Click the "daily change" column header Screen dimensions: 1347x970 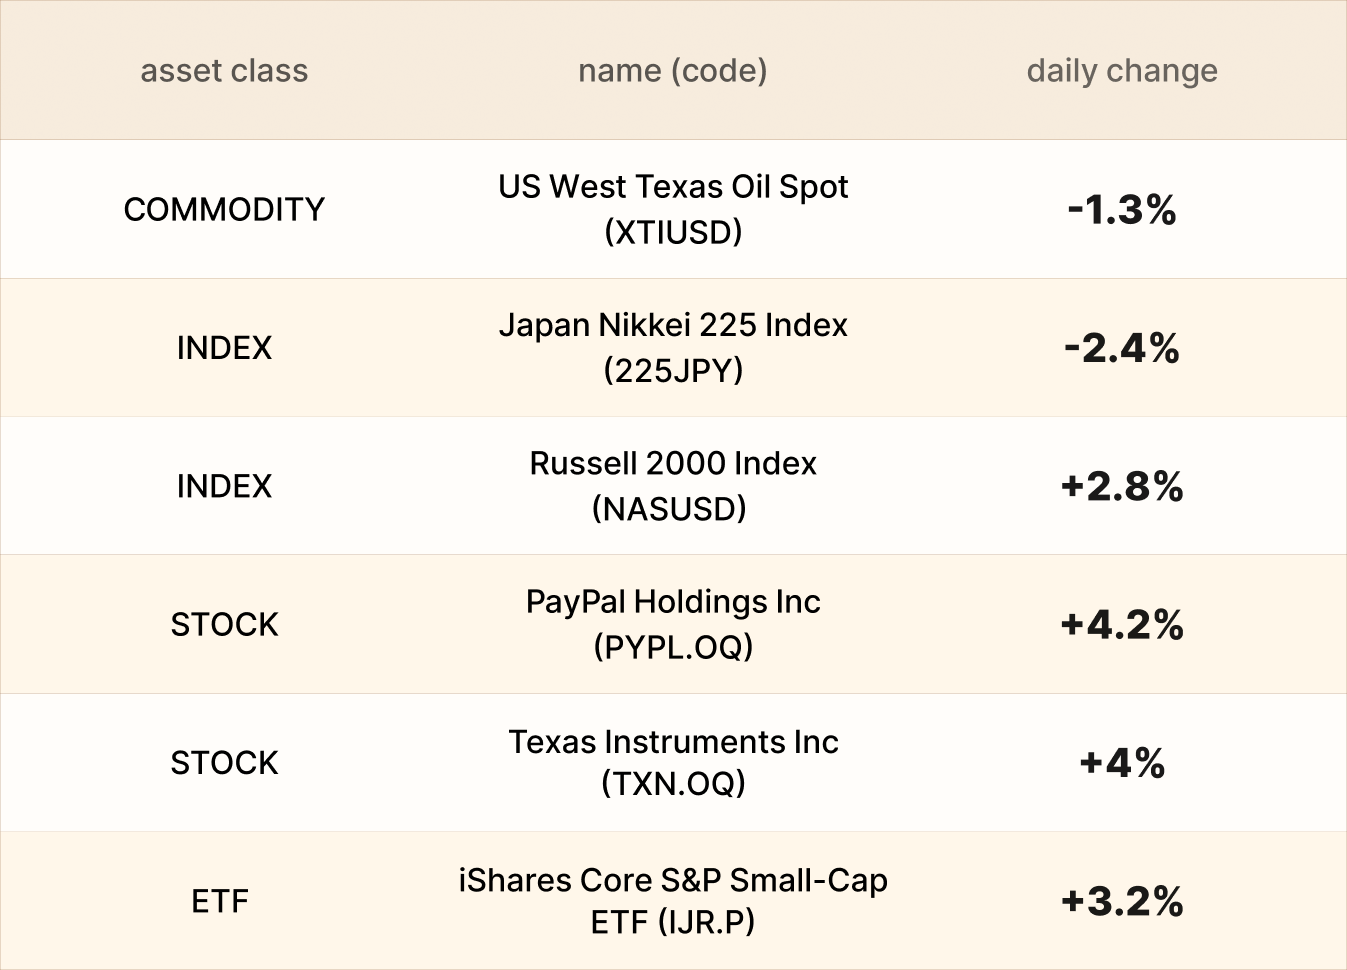[x=1121, y=71]
